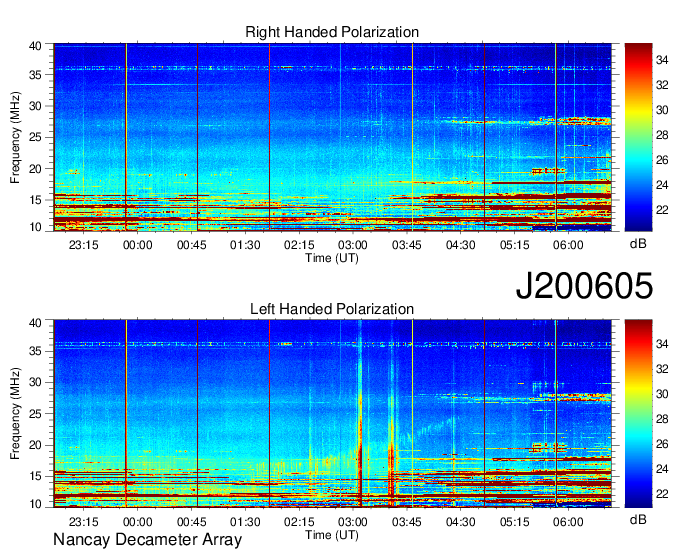
Task: Click the 40 MHz tick label on bottom plot
Action: coord(35,323)
